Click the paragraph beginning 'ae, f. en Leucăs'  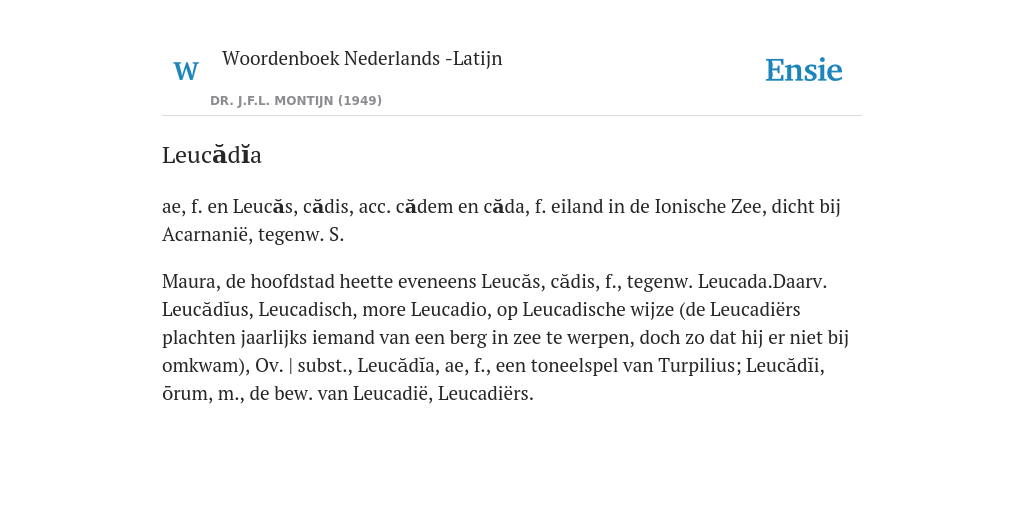(x=502, y=221)
